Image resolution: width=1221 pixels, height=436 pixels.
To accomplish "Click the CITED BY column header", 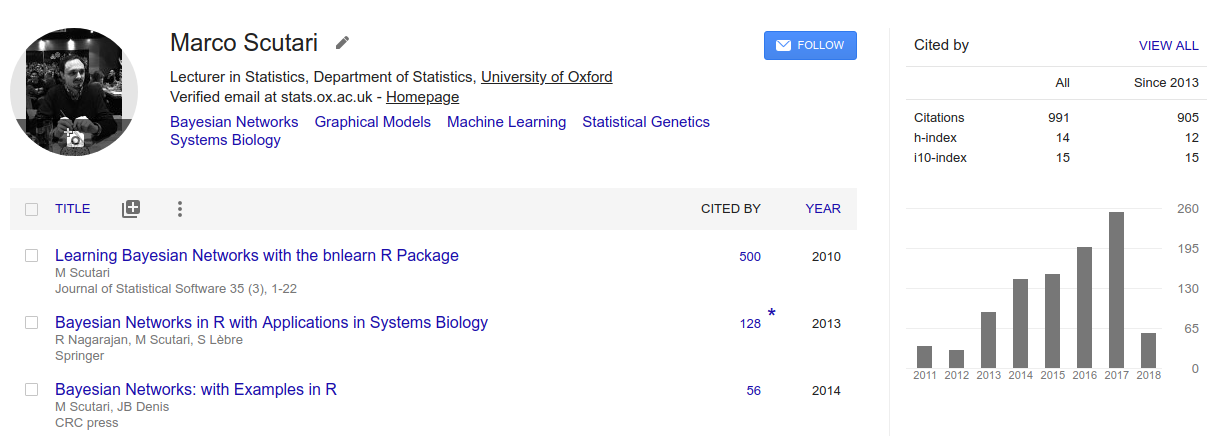I will point(731,209).
